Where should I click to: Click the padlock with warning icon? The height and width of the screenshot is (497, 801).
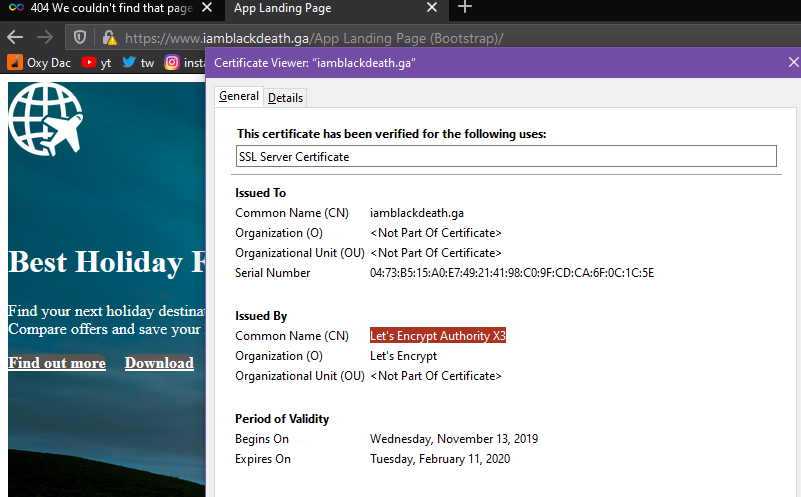click(109, 37)
